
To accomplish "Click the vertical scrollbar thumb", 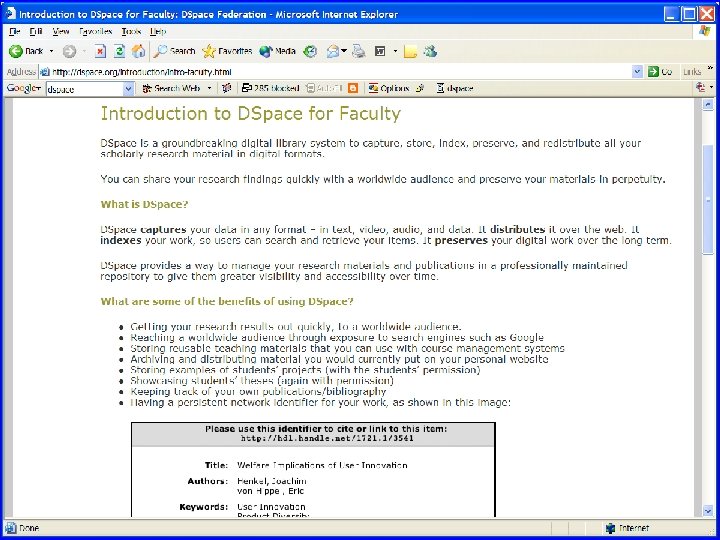I will (x=708, y=199).
